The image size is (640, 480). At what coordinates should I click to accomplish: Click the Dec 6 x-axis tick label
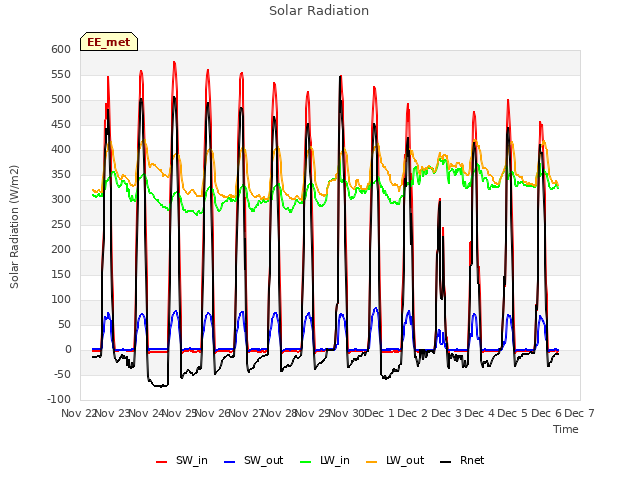tap(547, 413)
